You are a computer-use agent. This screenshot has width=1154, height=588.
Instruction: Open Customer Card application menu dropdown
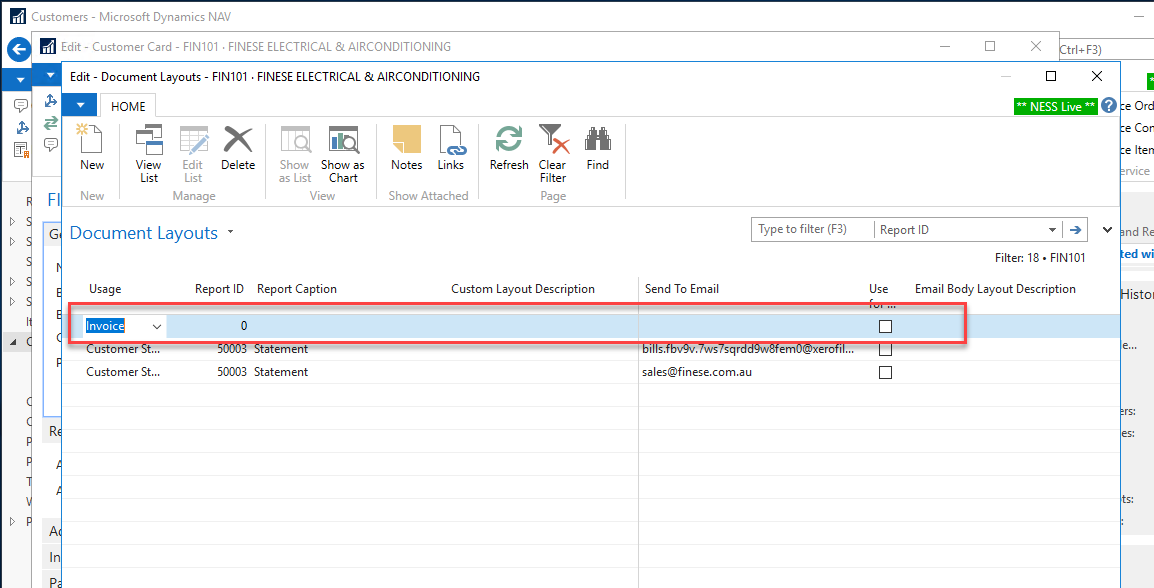tap(50, 75)
